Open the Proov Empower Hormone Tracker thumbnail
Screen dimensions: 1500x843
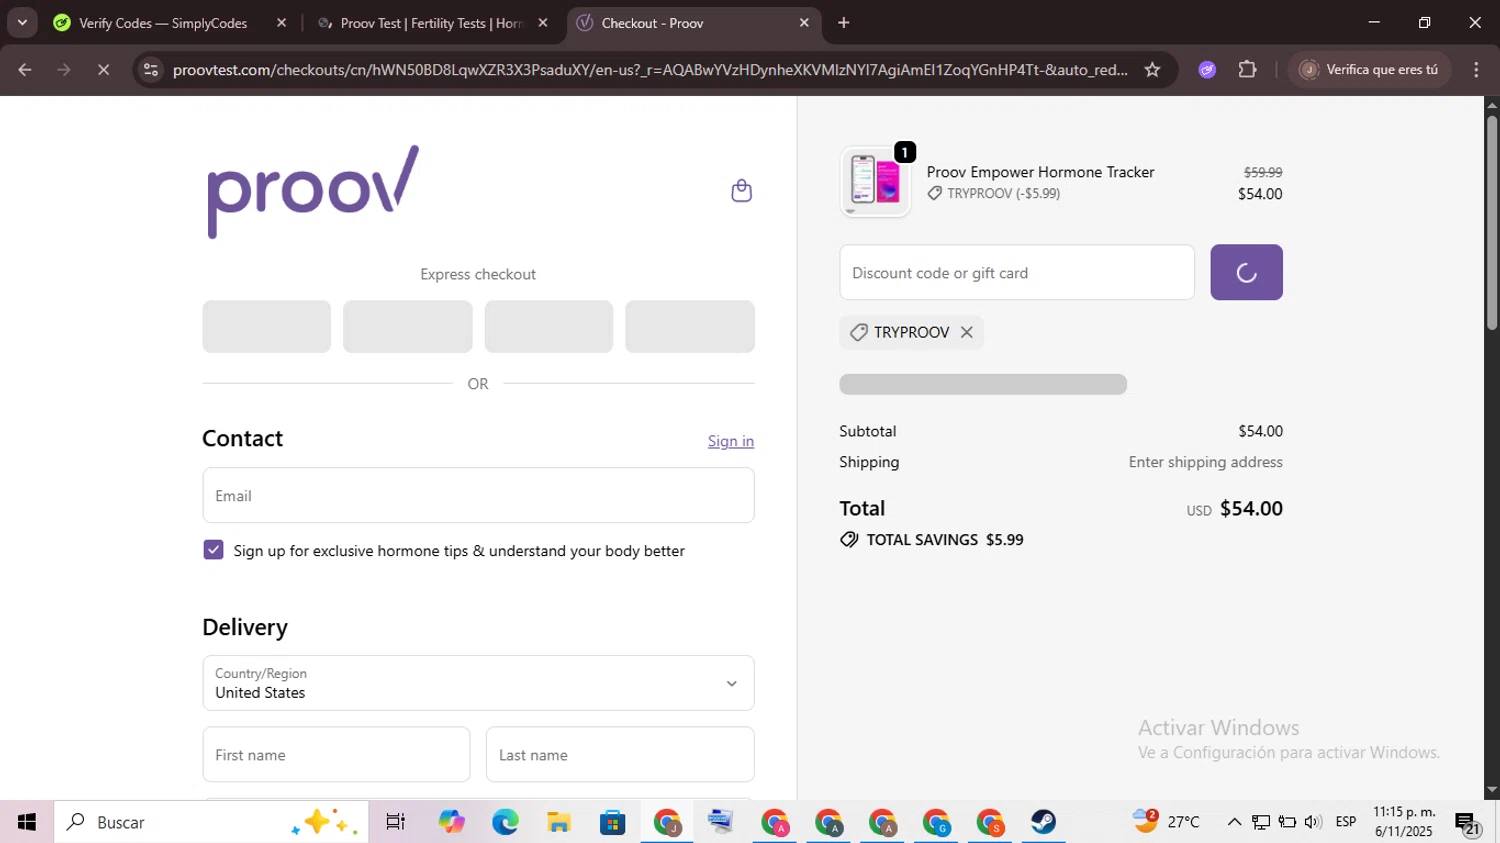[875, 182]
